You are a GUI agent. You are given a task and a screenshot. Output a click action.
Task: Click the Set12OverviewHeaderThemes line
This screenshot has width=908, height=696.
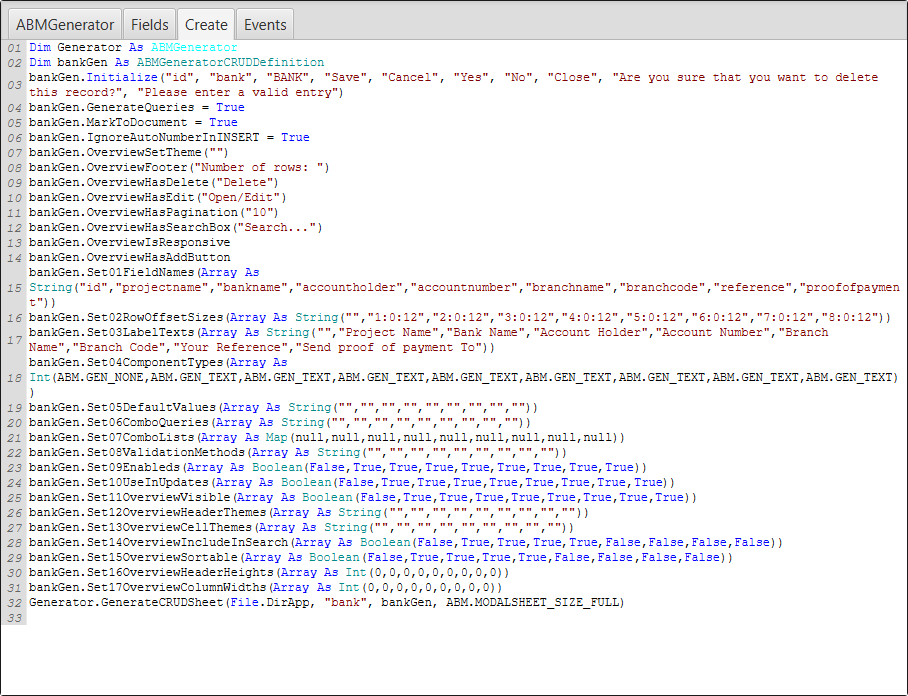pyautogui.click(x=309, y=513)
